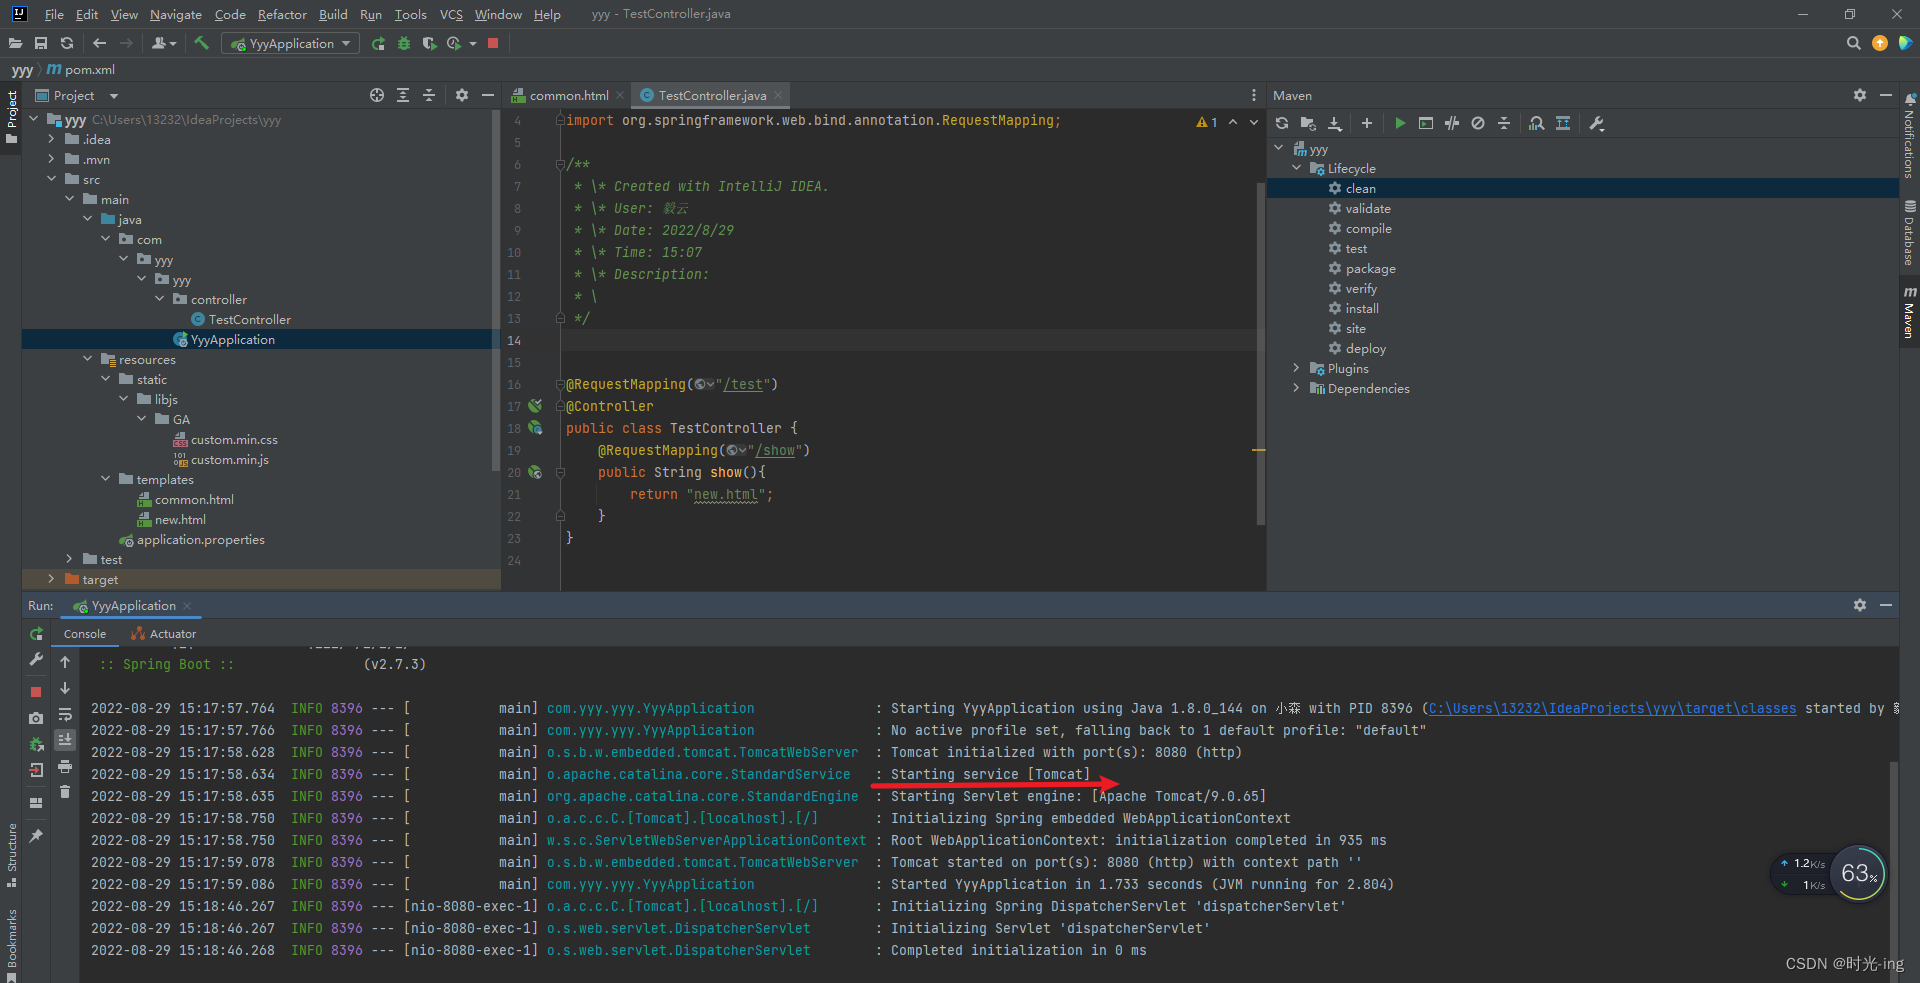The image size is (1920, 983).
Task: Print the console output
Action: click(x=65, y=766)
